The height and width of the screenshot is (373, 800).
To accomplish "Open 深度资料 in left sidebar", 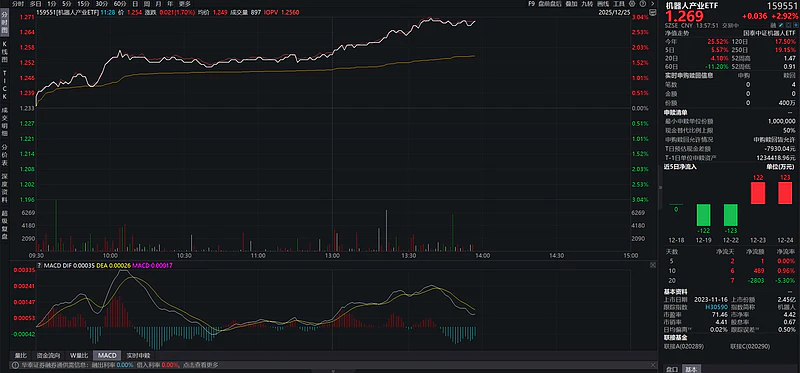I will coord(5,187).
